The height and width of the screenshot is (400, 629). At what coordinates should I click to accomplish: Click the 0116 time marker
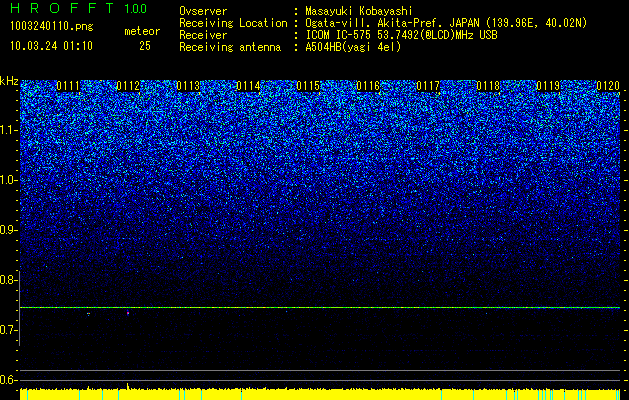[x=368, y=86]
